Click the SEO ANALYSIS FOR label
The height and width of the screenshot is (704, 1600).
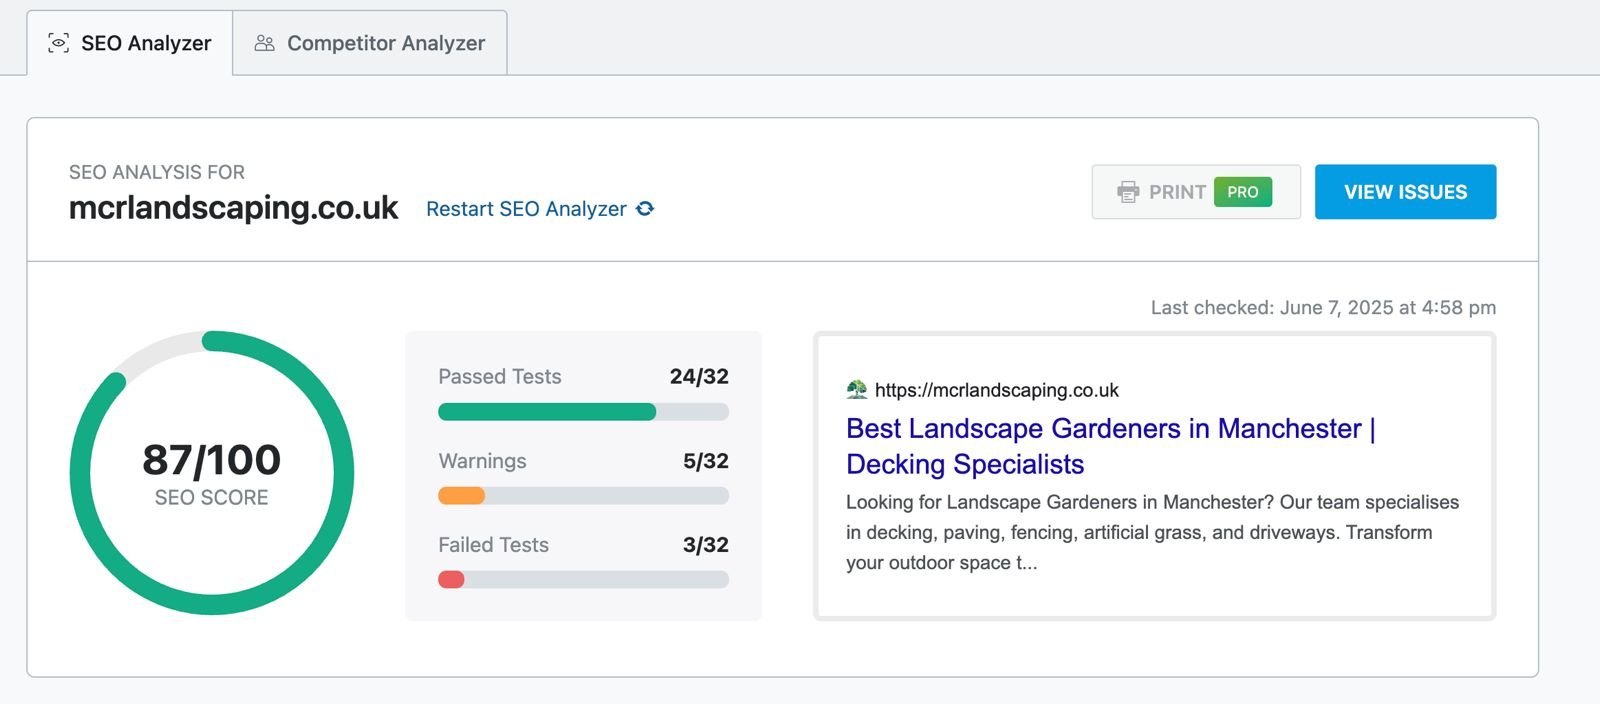tap(157, 172)
